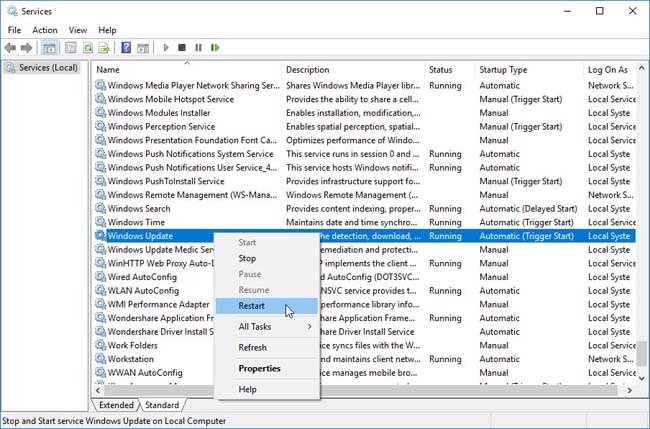Select Windows PushToInstall Service row
This screenshot has height=429, width=650.
(x=365, y=181)
